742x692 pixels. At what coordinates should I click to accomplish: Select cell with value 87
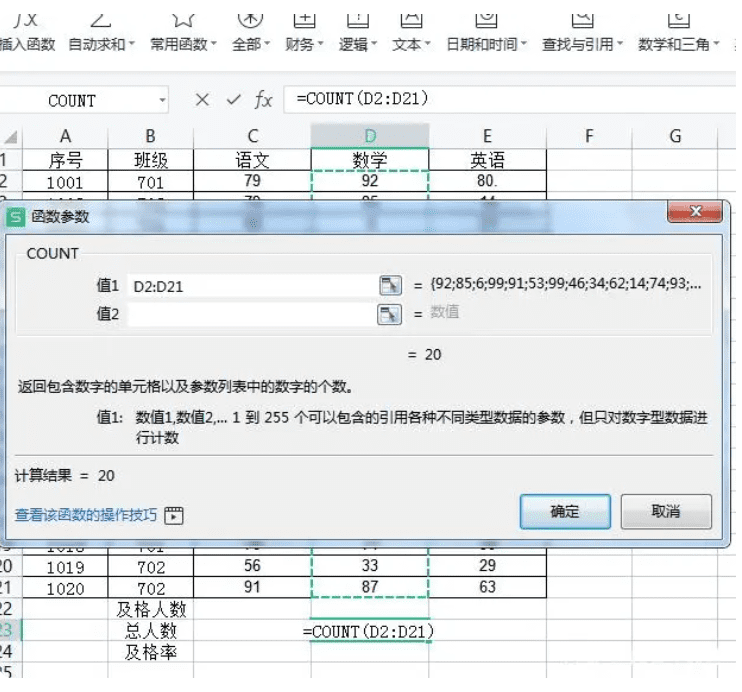pyautogui.click(x=370, y=587)
